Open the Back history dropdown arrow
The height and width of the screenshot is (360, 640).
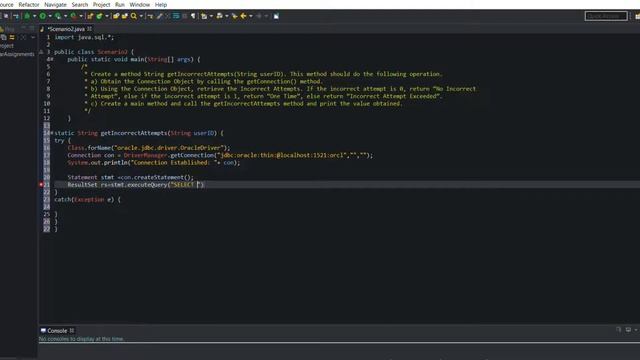(251, 16)
